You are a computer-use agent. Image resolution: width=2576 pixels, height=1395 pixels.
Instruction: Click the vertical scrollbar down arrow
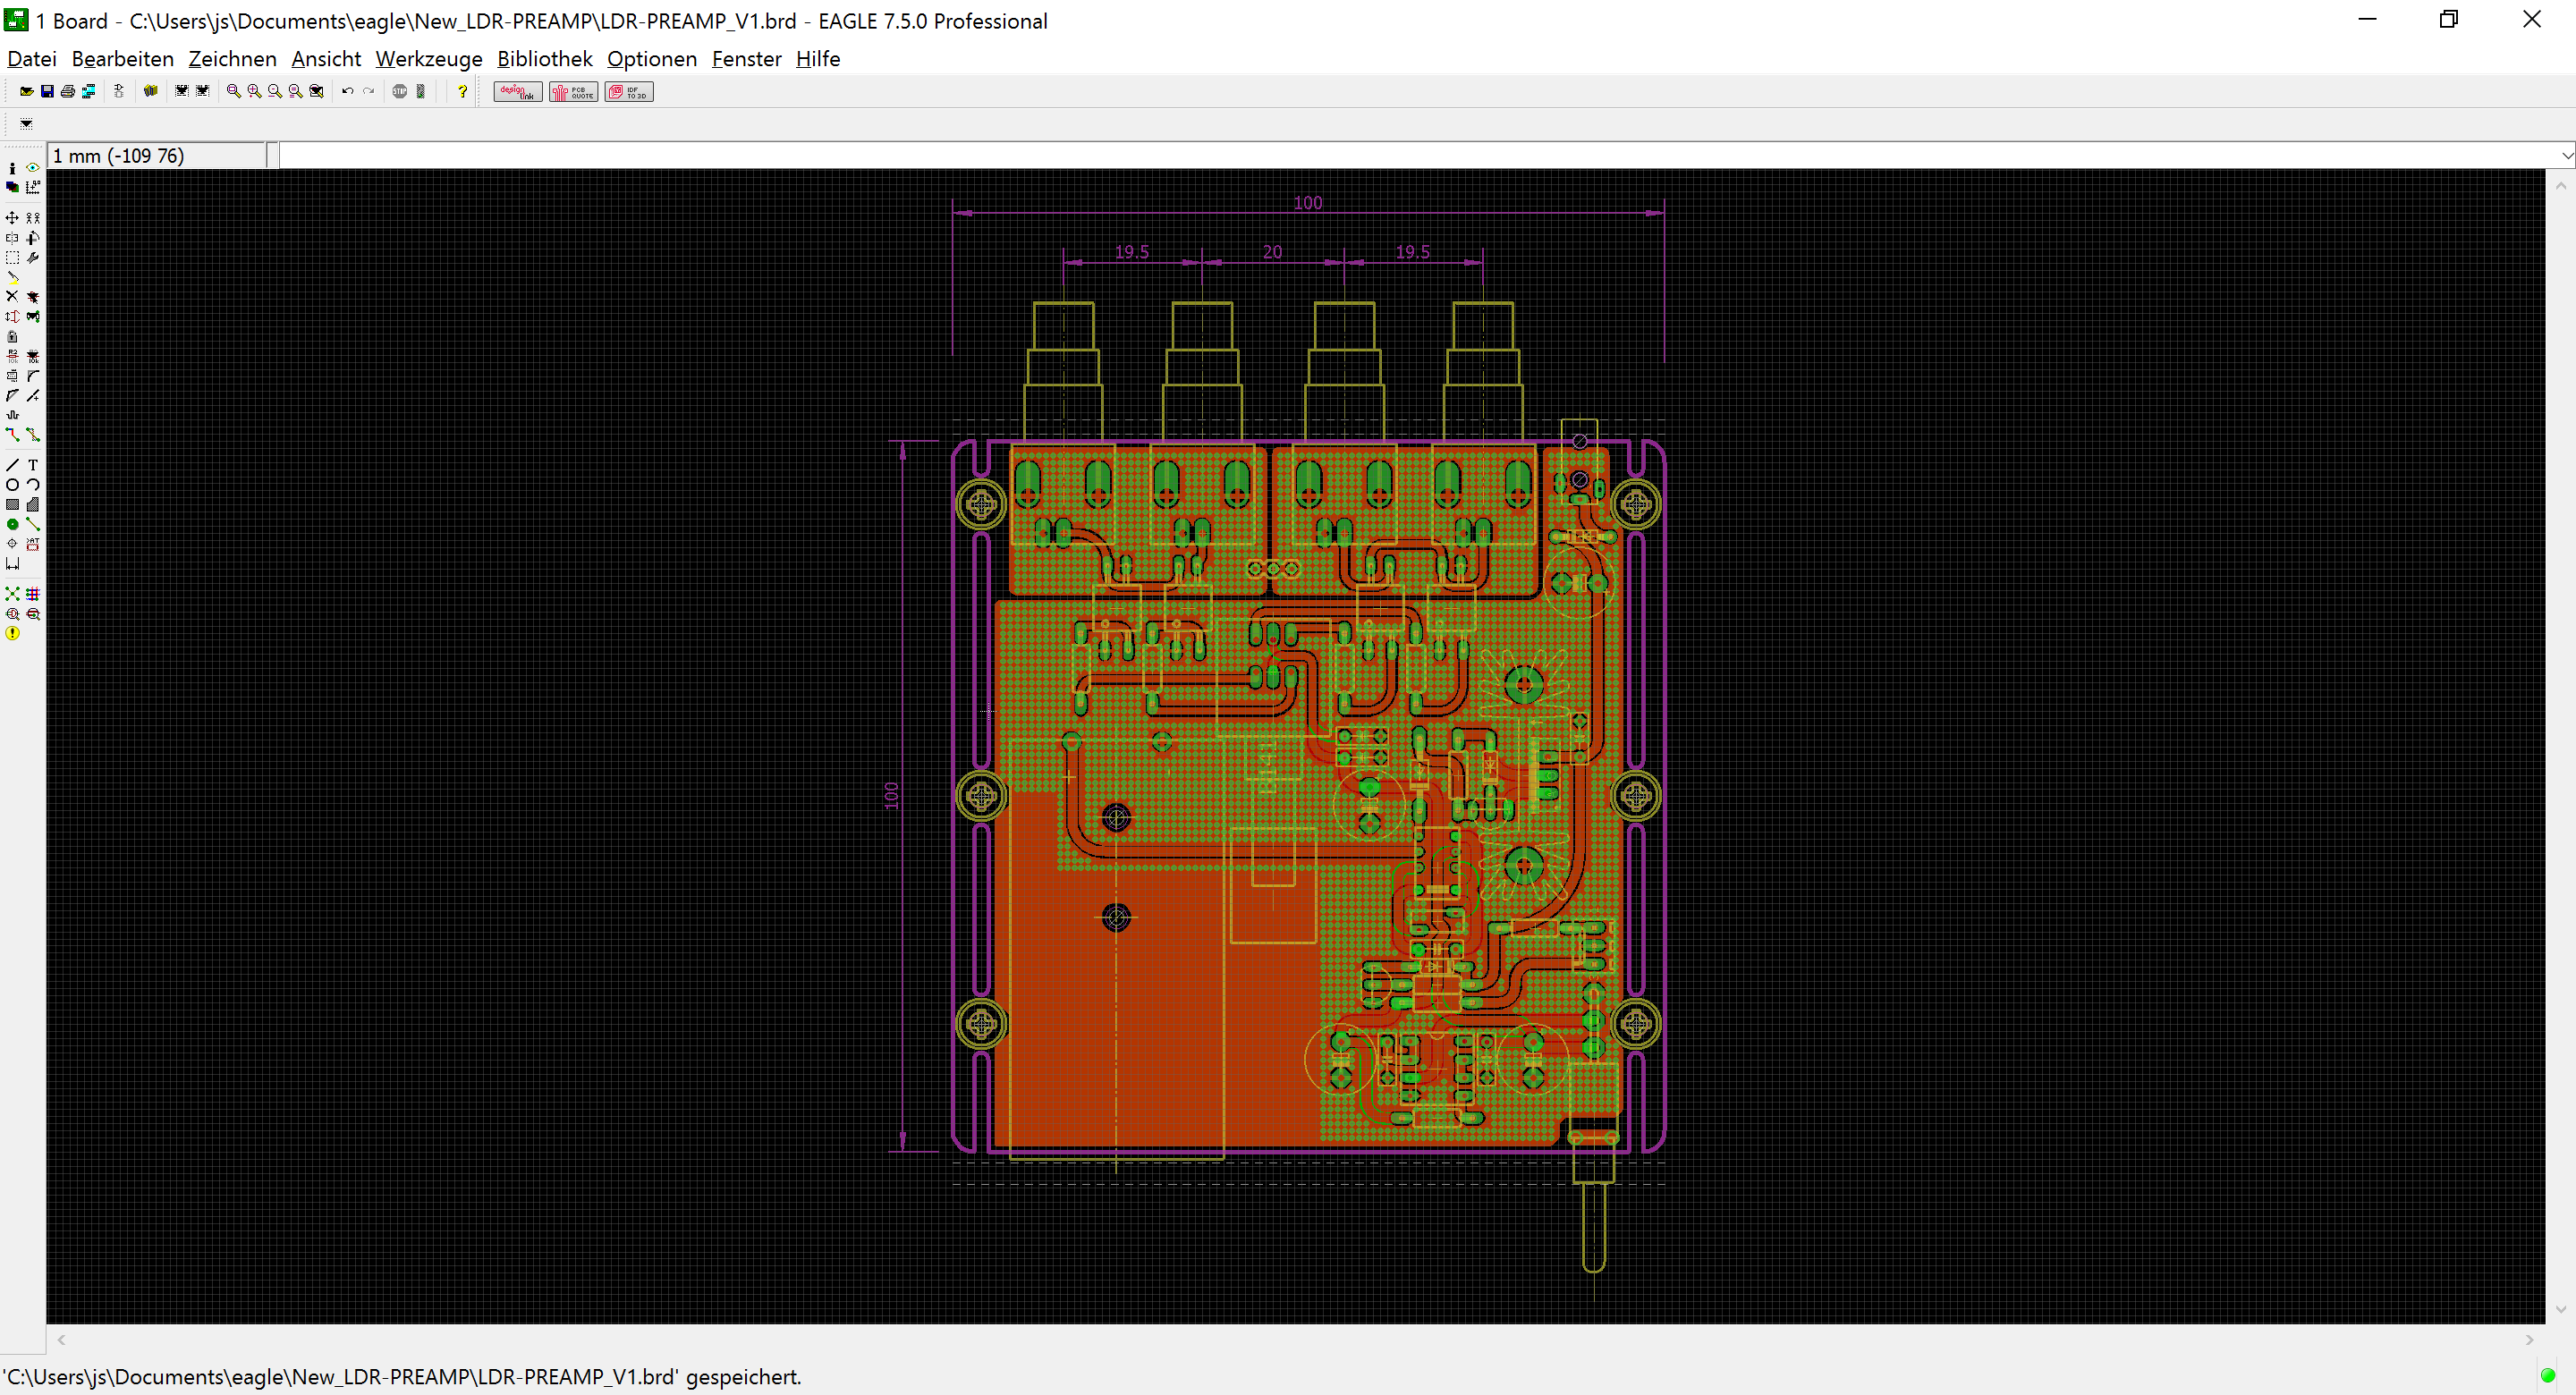tap(2560, 1309)
